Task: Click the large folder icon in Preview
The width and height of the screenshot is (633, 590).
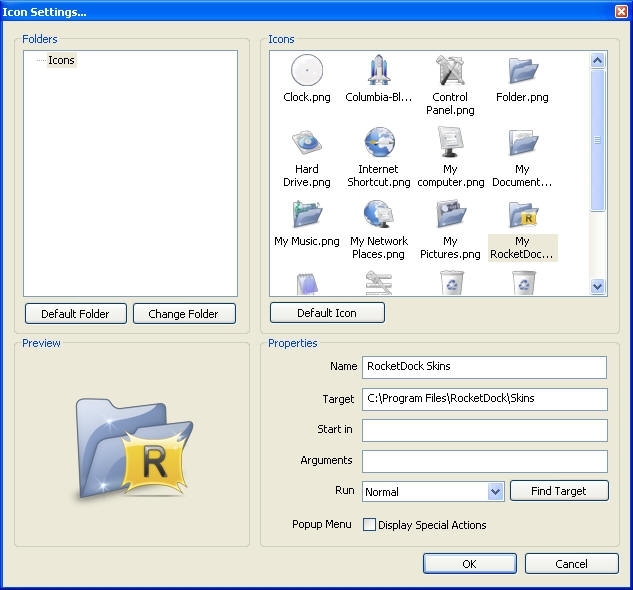Action: [x=134, y=448]
